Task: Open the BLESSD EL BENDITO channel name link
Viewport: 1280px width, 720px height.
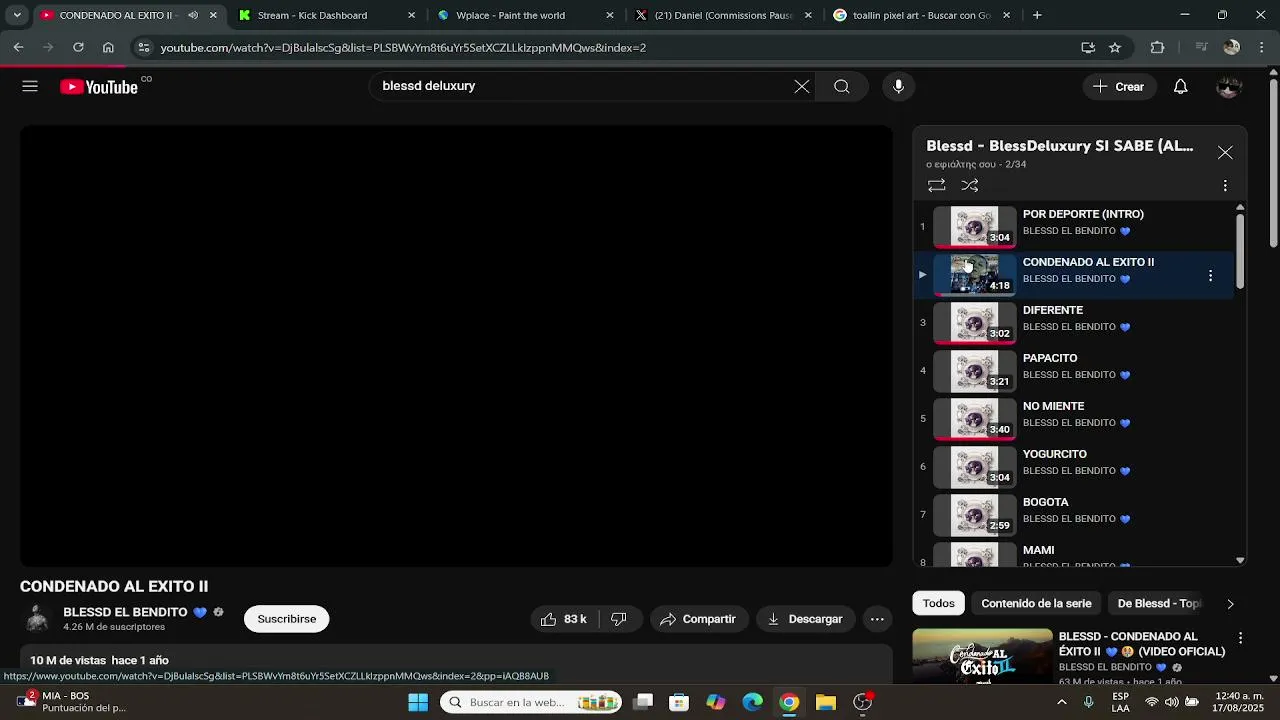Action: point(125,612)
